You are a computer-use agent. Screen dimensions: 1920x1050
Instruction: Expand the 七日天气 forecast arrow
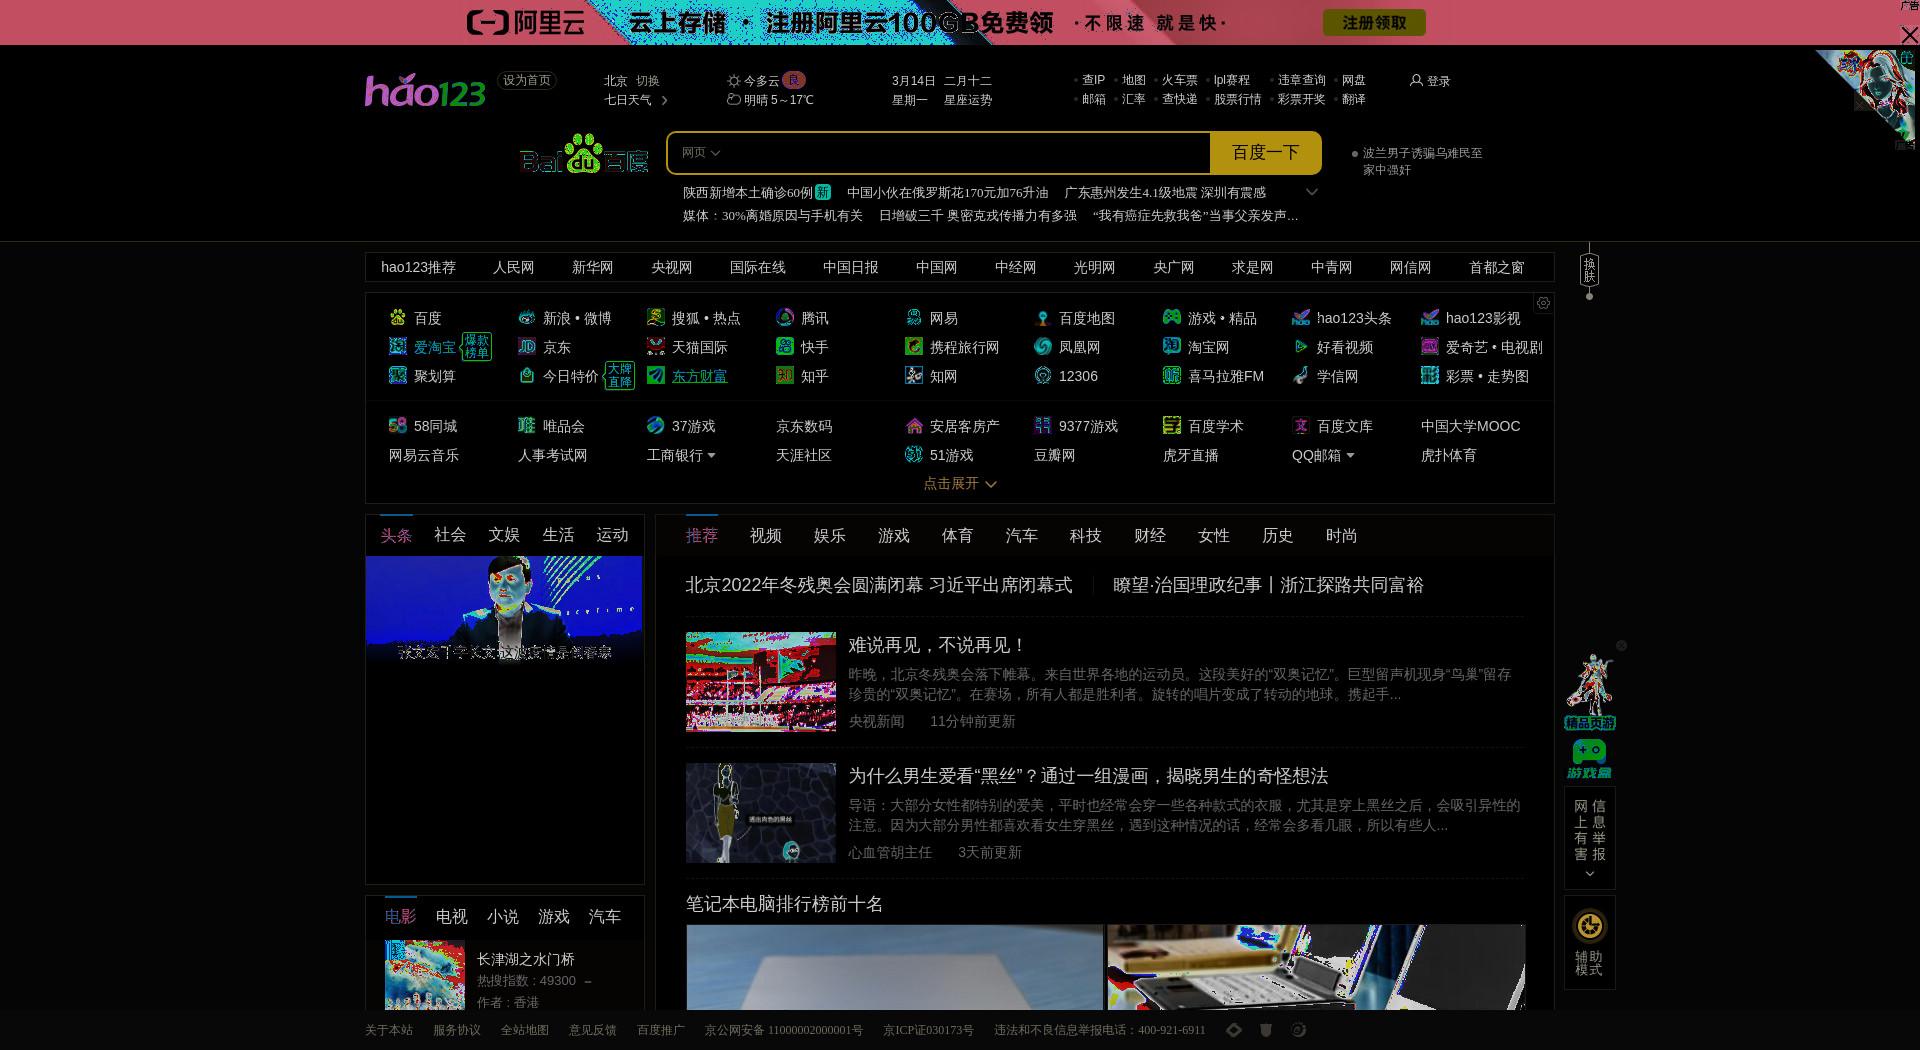[x=665, y=100]
